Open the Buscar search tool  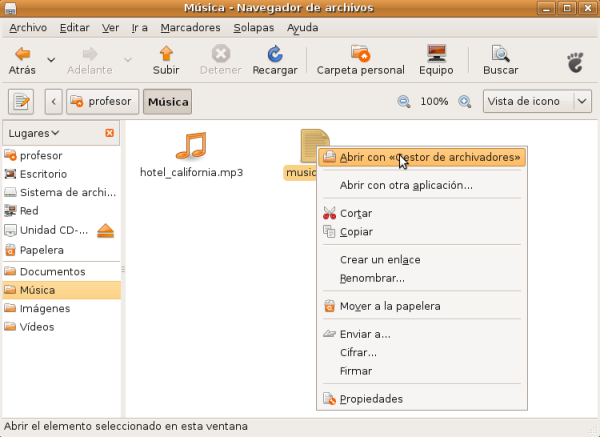click(x=500, y=54)
